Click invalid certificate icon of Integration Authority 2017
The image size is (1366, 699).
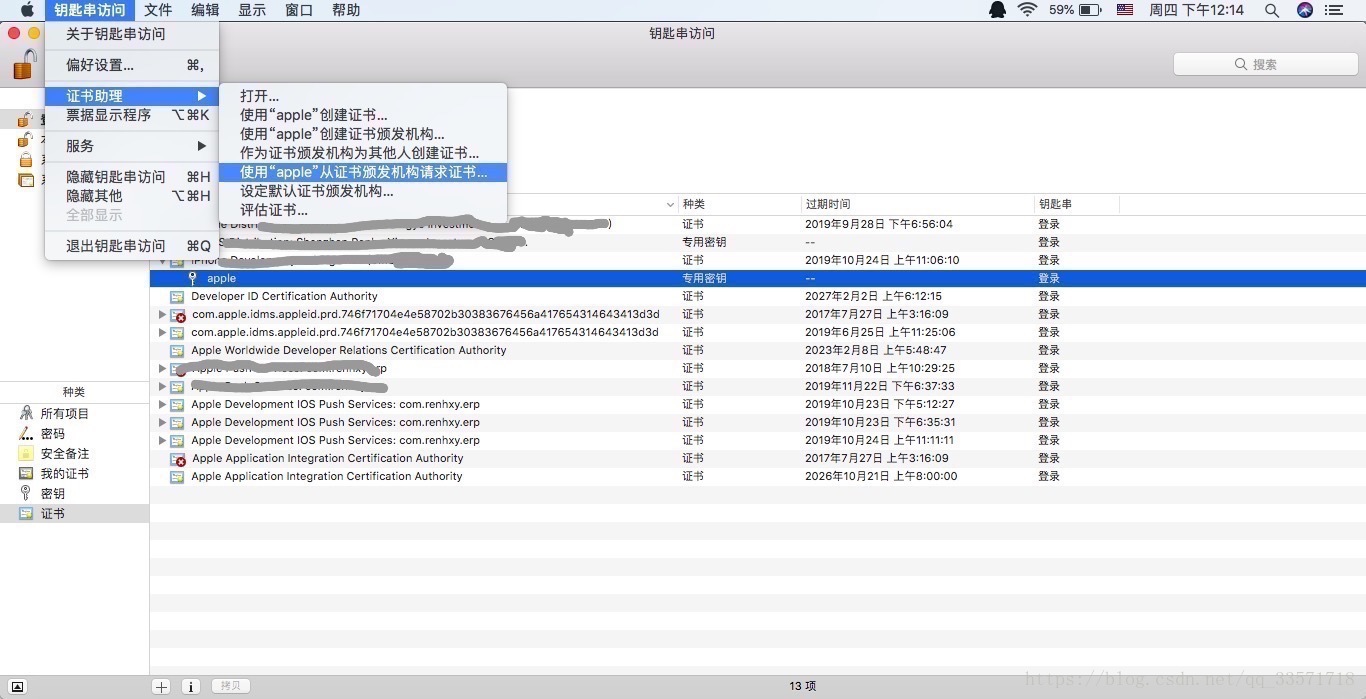(x=177, y=459)
